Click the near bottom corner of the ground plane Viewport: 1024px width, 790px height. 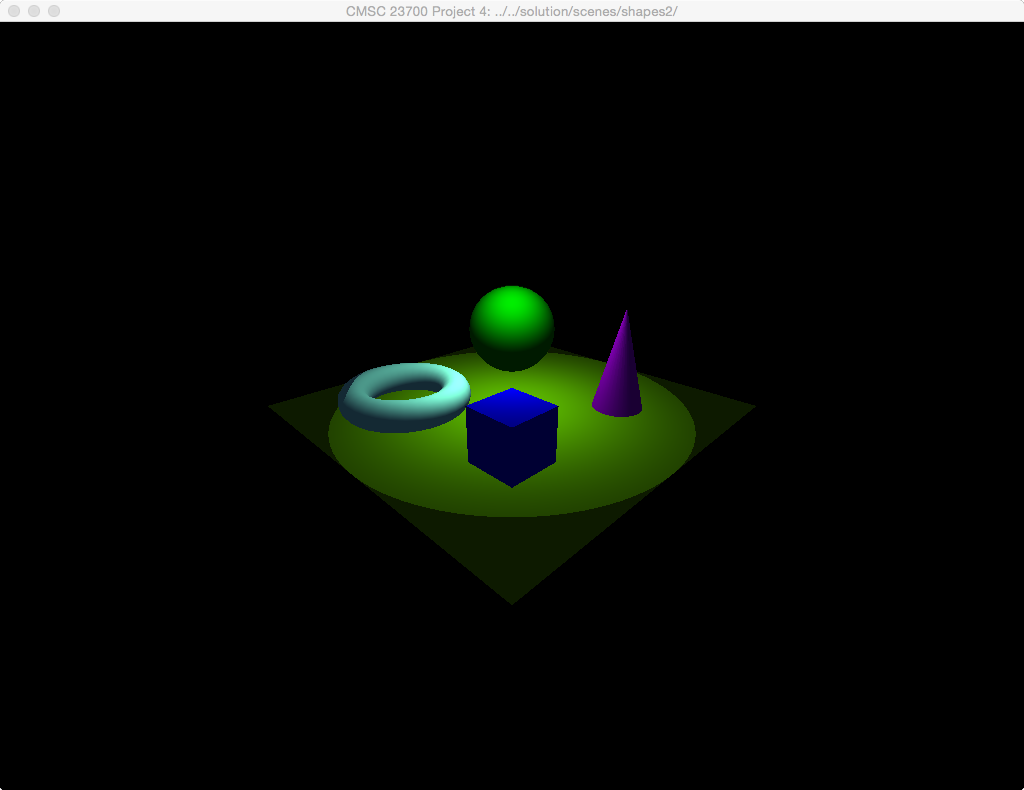(x=512, y=598)
